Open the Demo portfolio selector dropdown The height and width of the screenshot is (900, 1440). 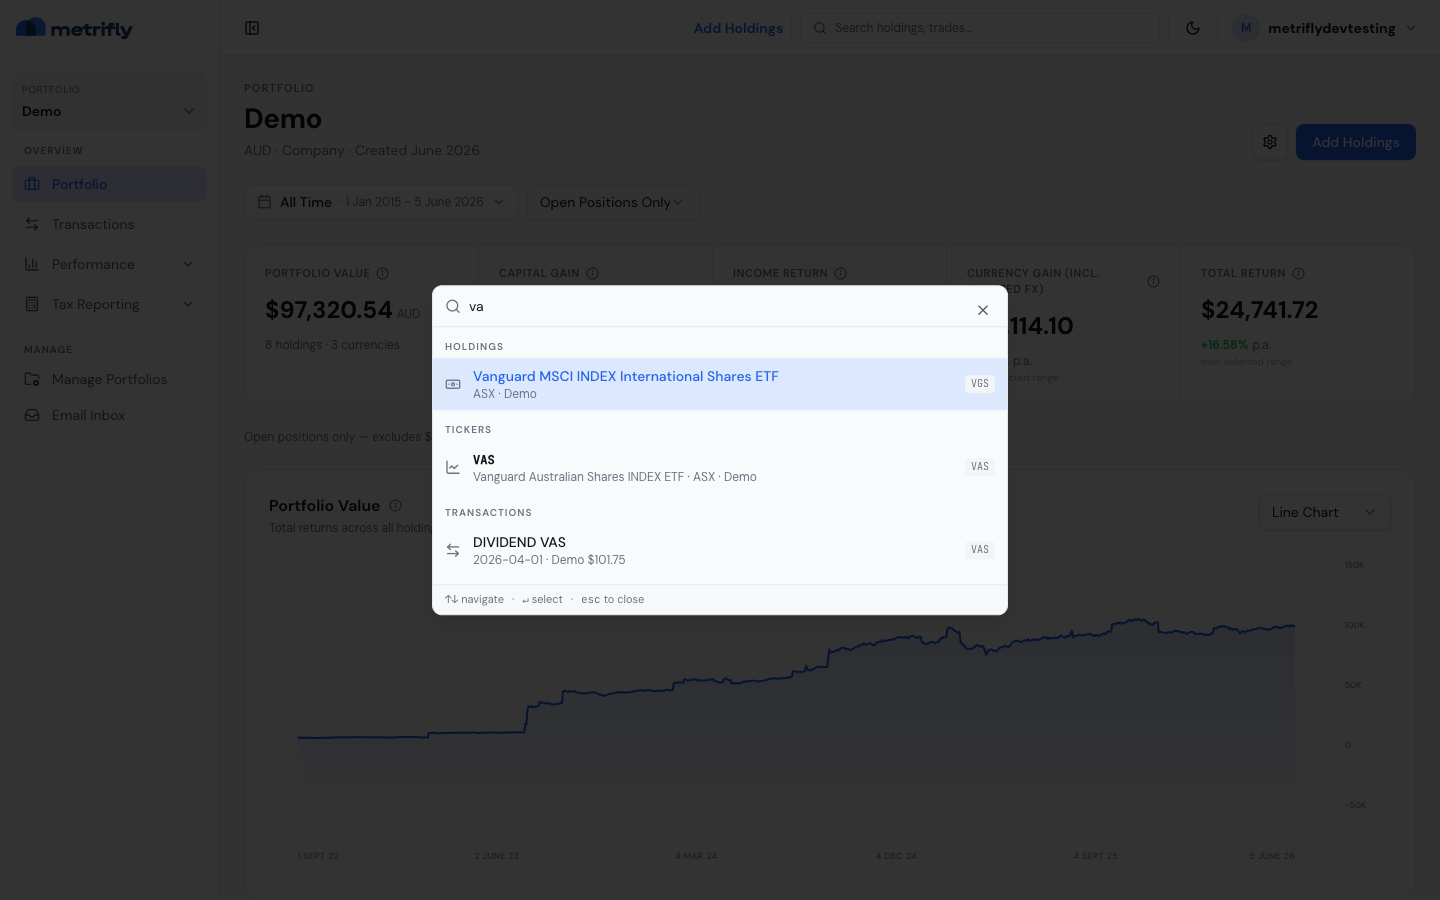(109, 102)
